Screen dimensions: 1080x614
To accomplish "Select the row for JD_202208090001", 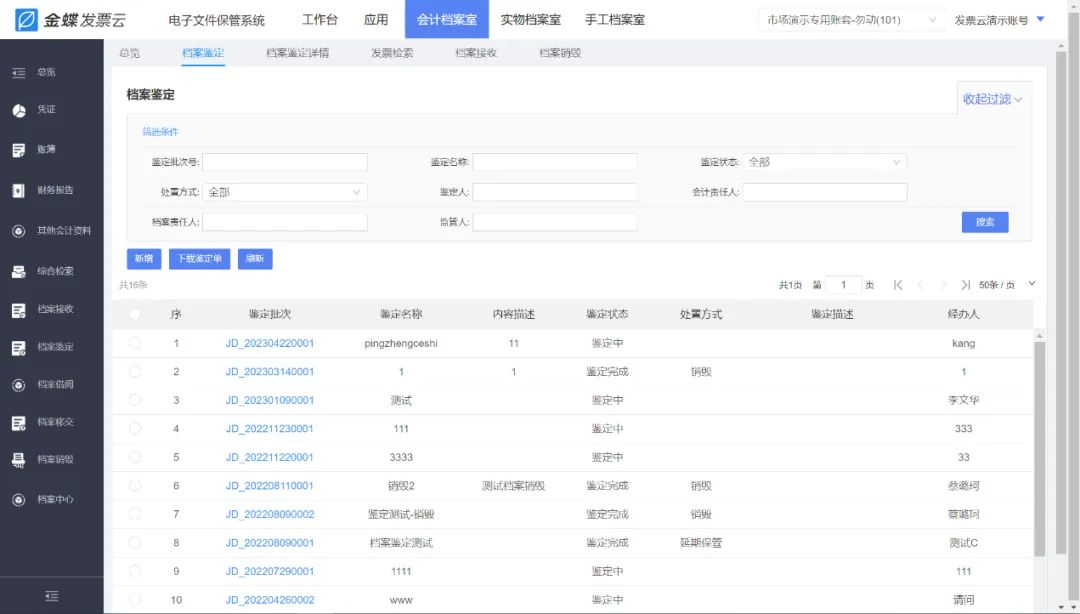I will pos(135,543).
